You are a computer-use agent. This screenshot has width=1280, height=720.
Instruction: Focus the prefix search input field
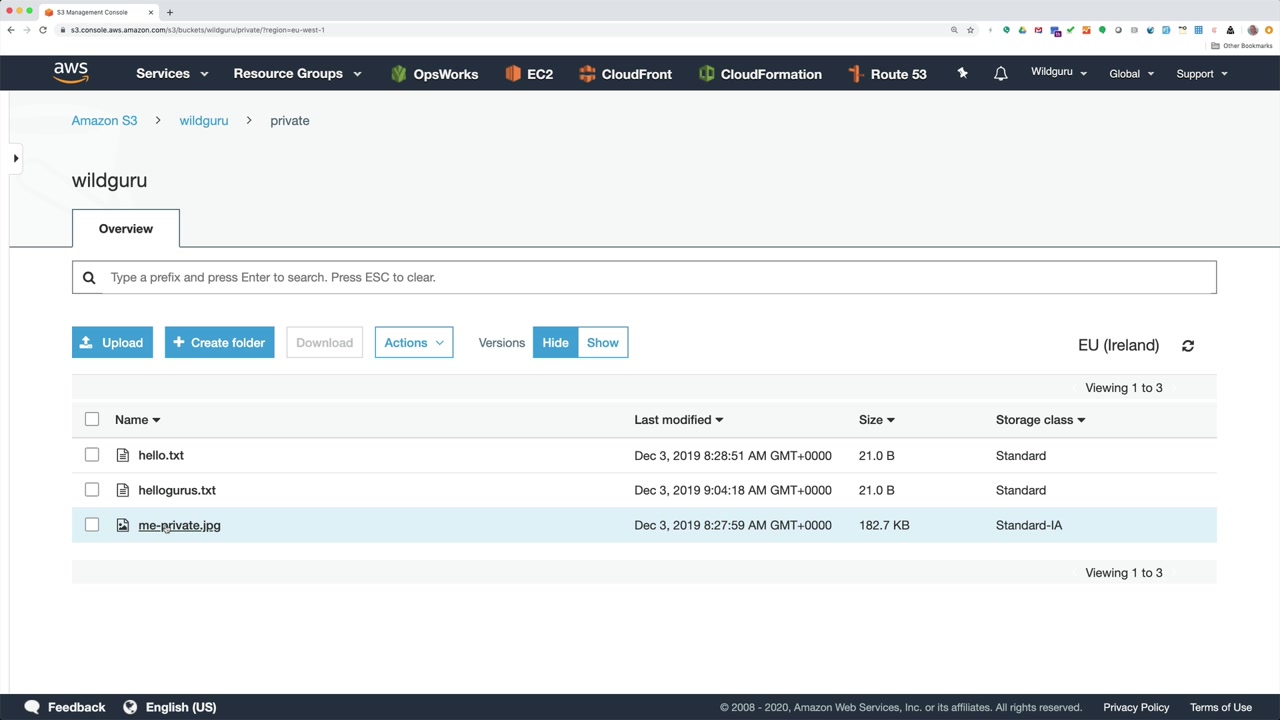tap(644, 278)
